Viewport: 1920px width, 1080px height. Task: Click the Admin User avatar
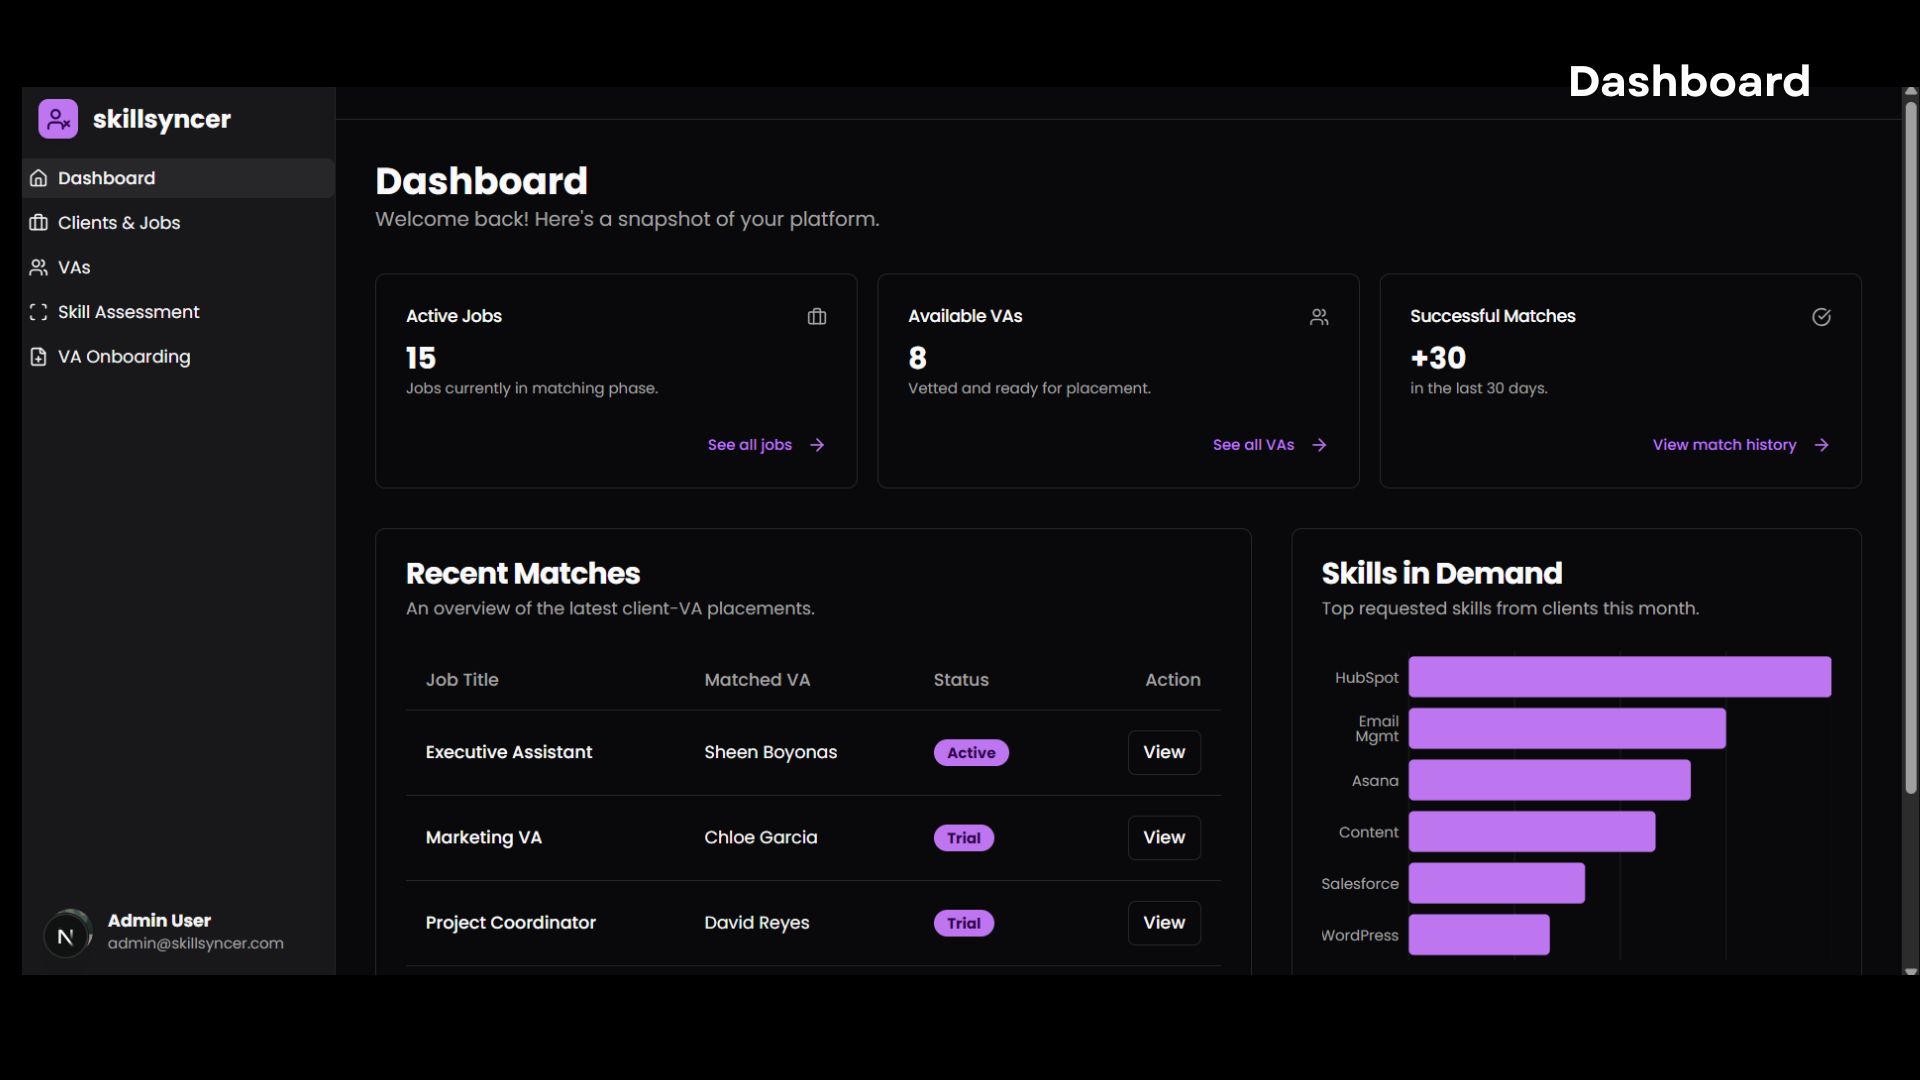pos(67,935)
